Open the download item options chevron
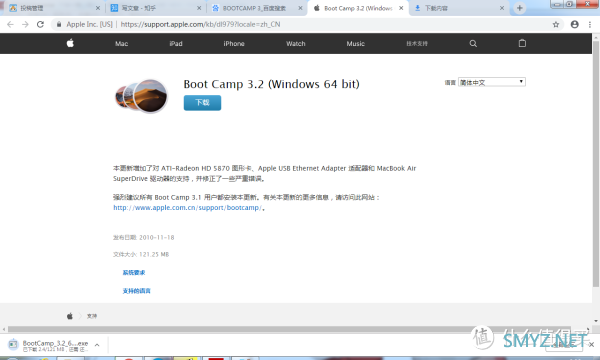The image size is (600, 360). (97, 345)
